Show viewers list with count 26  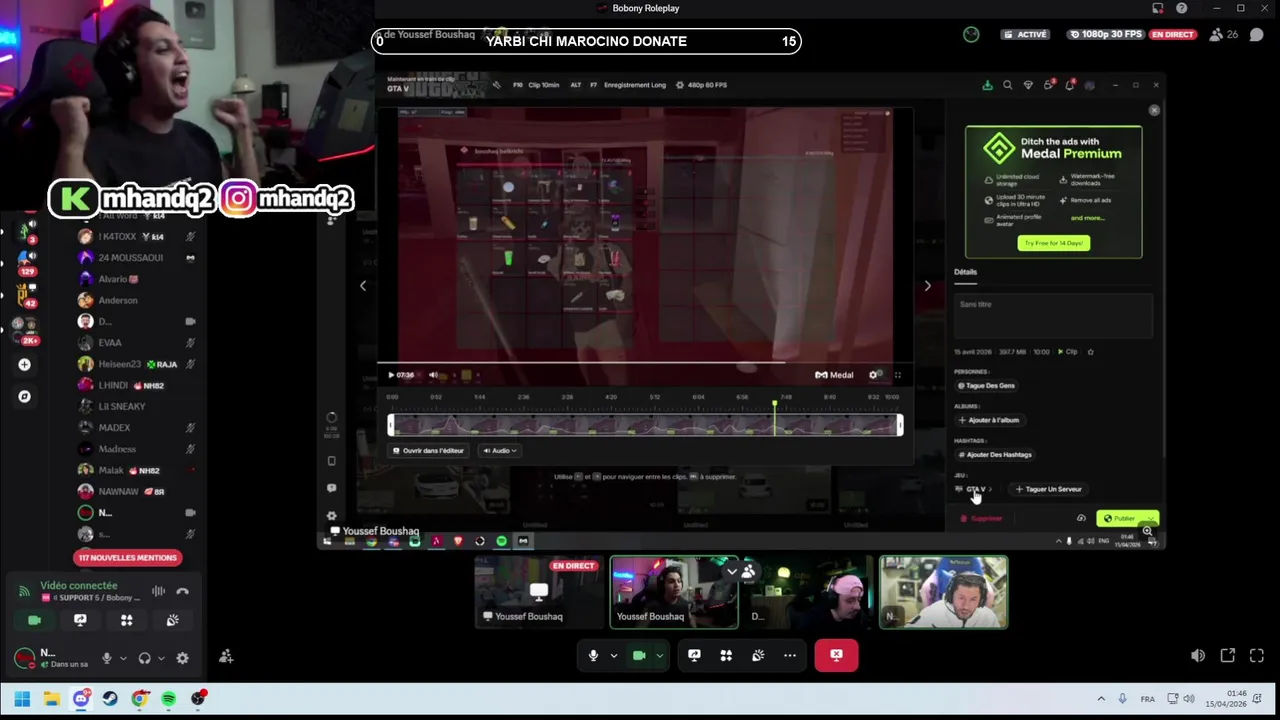pyautogui.click(x=1223, y=34)
